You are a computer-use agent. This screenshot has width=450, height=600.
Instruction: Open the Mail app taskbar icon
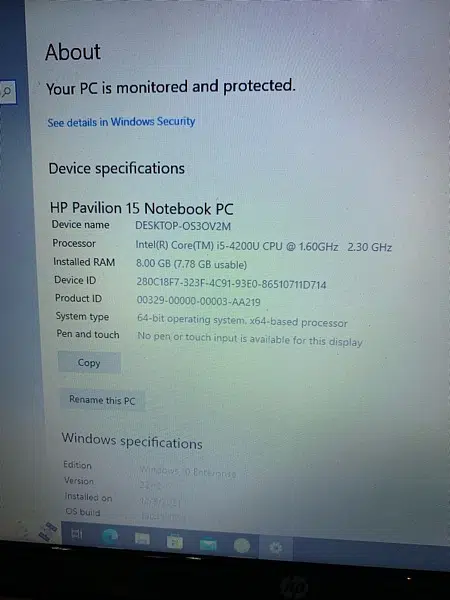208,544
